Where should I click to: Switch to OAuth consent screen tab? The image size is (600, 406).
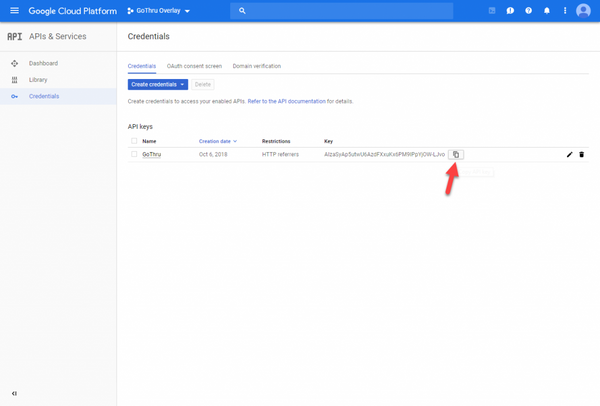click(x=194, y=66)
